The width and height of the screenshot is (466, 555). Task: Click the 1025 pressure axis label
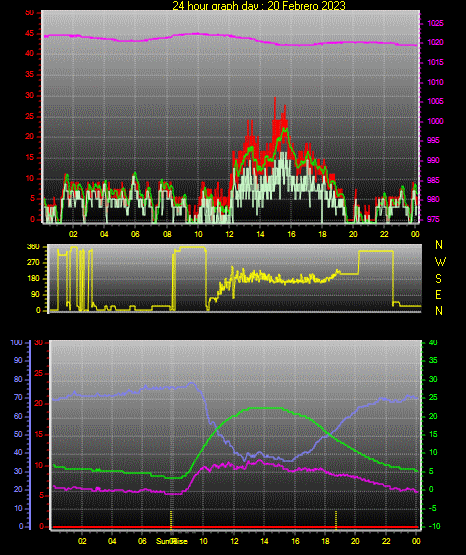point(435,23)
